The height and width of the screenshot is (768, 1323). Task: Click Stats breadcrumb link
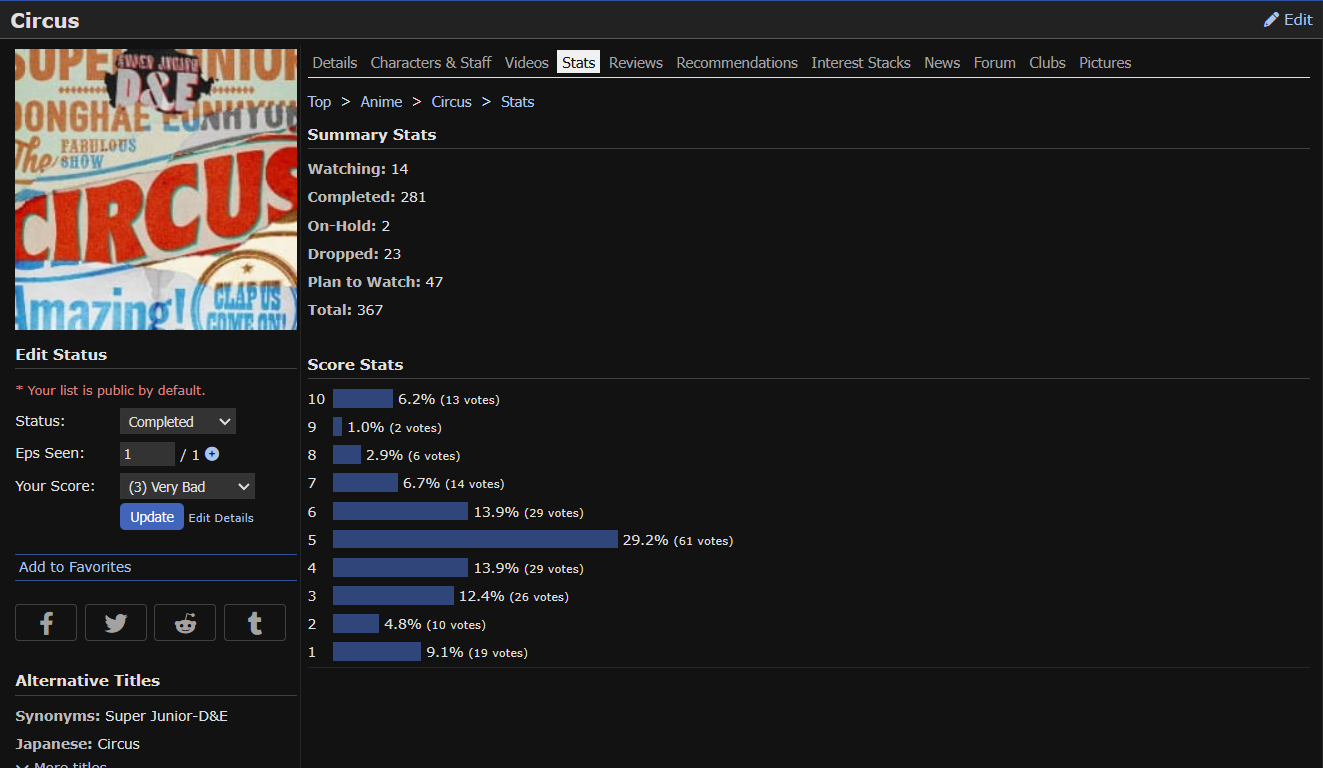click(x=517, y=102)
